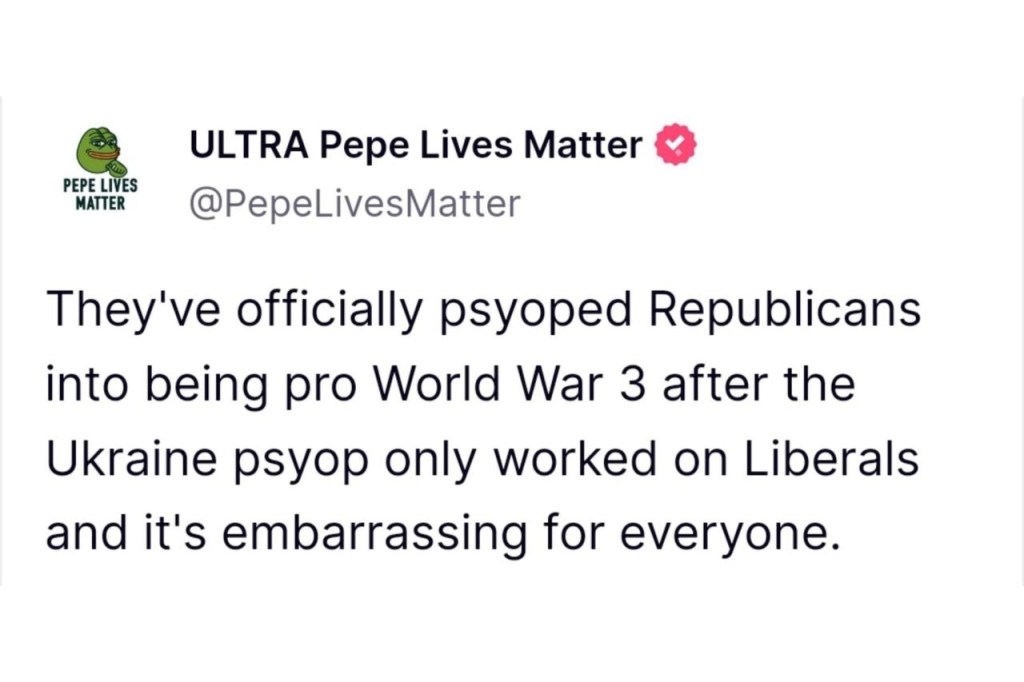The height and width of the screenshot is (682, 1024).
Task: Click the word "Republicans" in the post
Action: tap(785, 310)
